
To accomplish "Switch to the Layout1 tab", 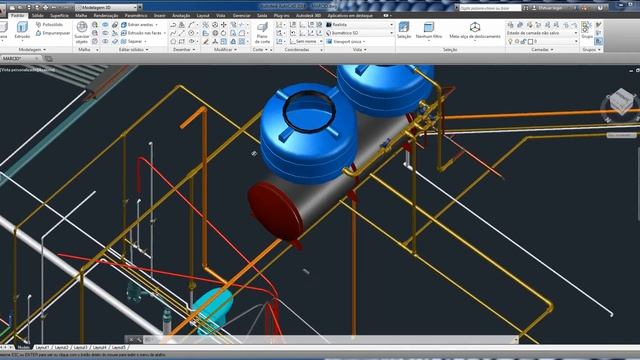I will pos(42,347).
